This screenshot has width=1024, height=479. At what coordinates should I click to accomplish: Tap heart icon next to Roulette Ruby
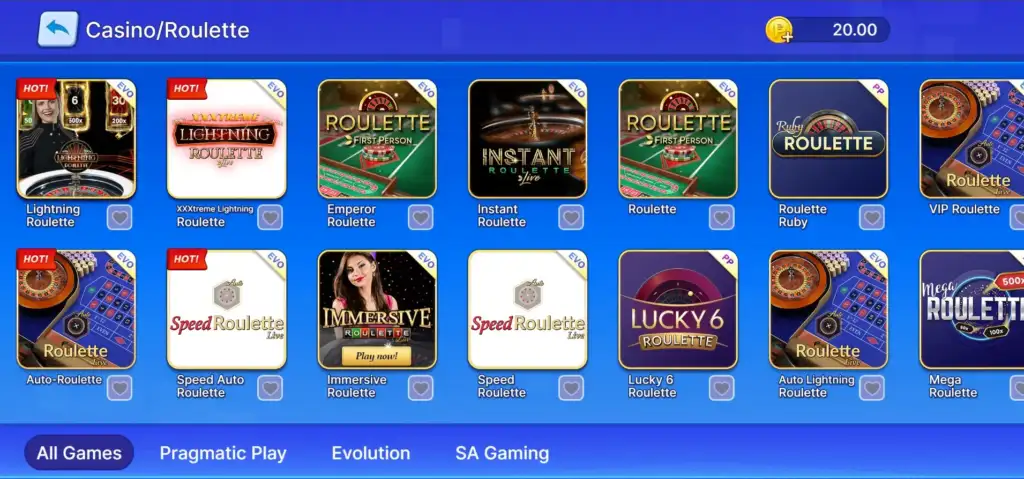[872, 217]
